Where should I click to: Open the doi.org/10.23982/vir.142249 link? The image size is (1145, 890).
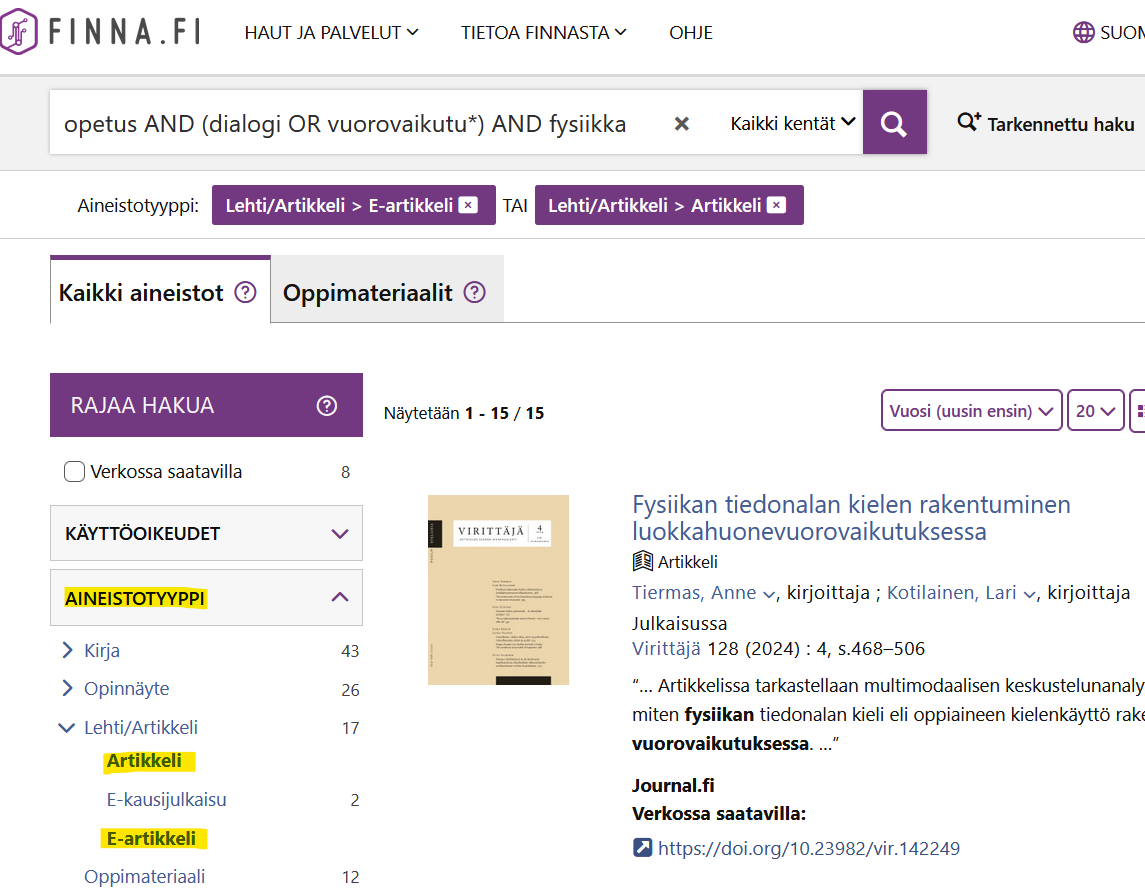(x=808, y=849)
